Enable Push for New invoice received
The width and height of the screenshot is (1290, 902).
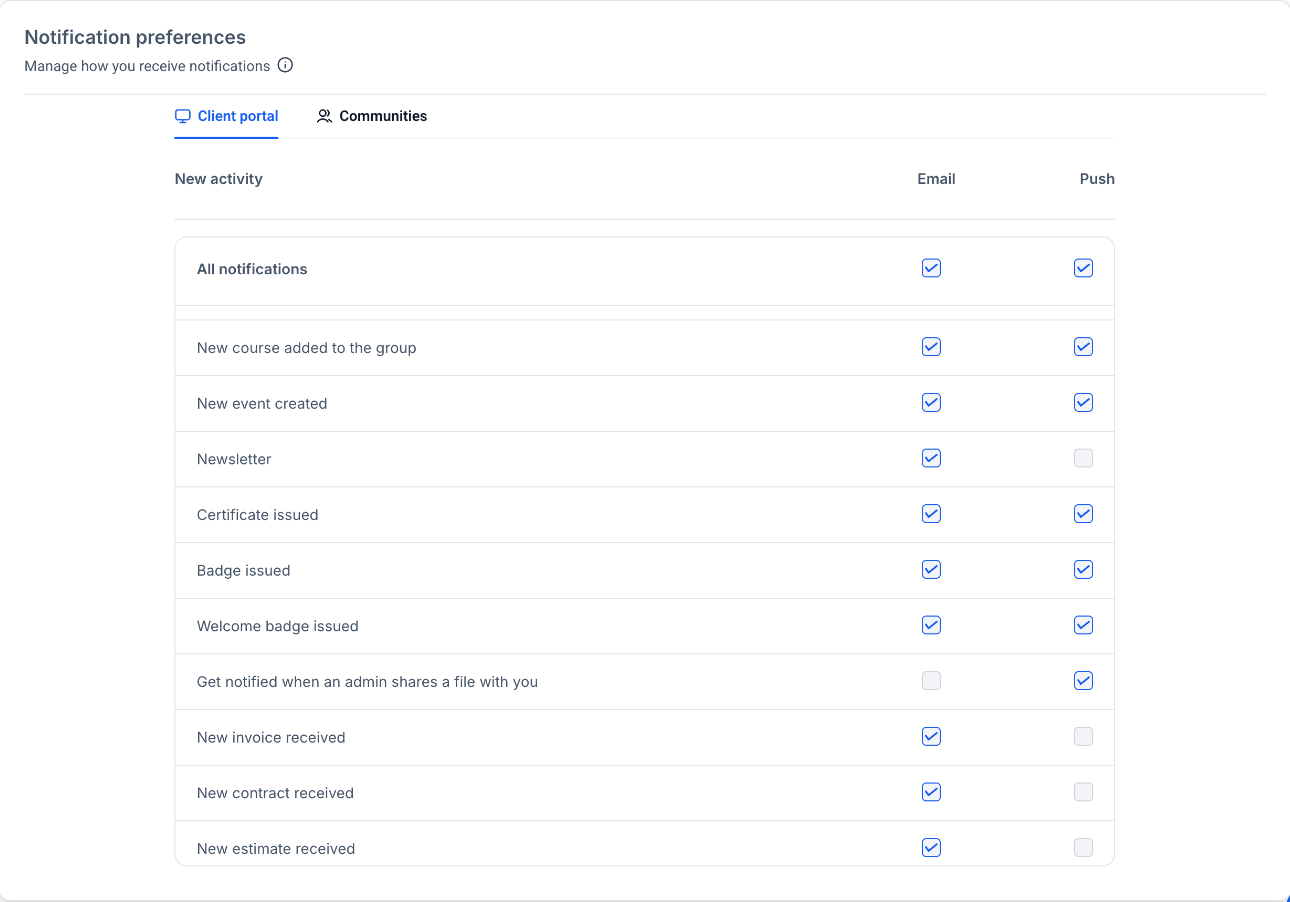(1083, 737)
